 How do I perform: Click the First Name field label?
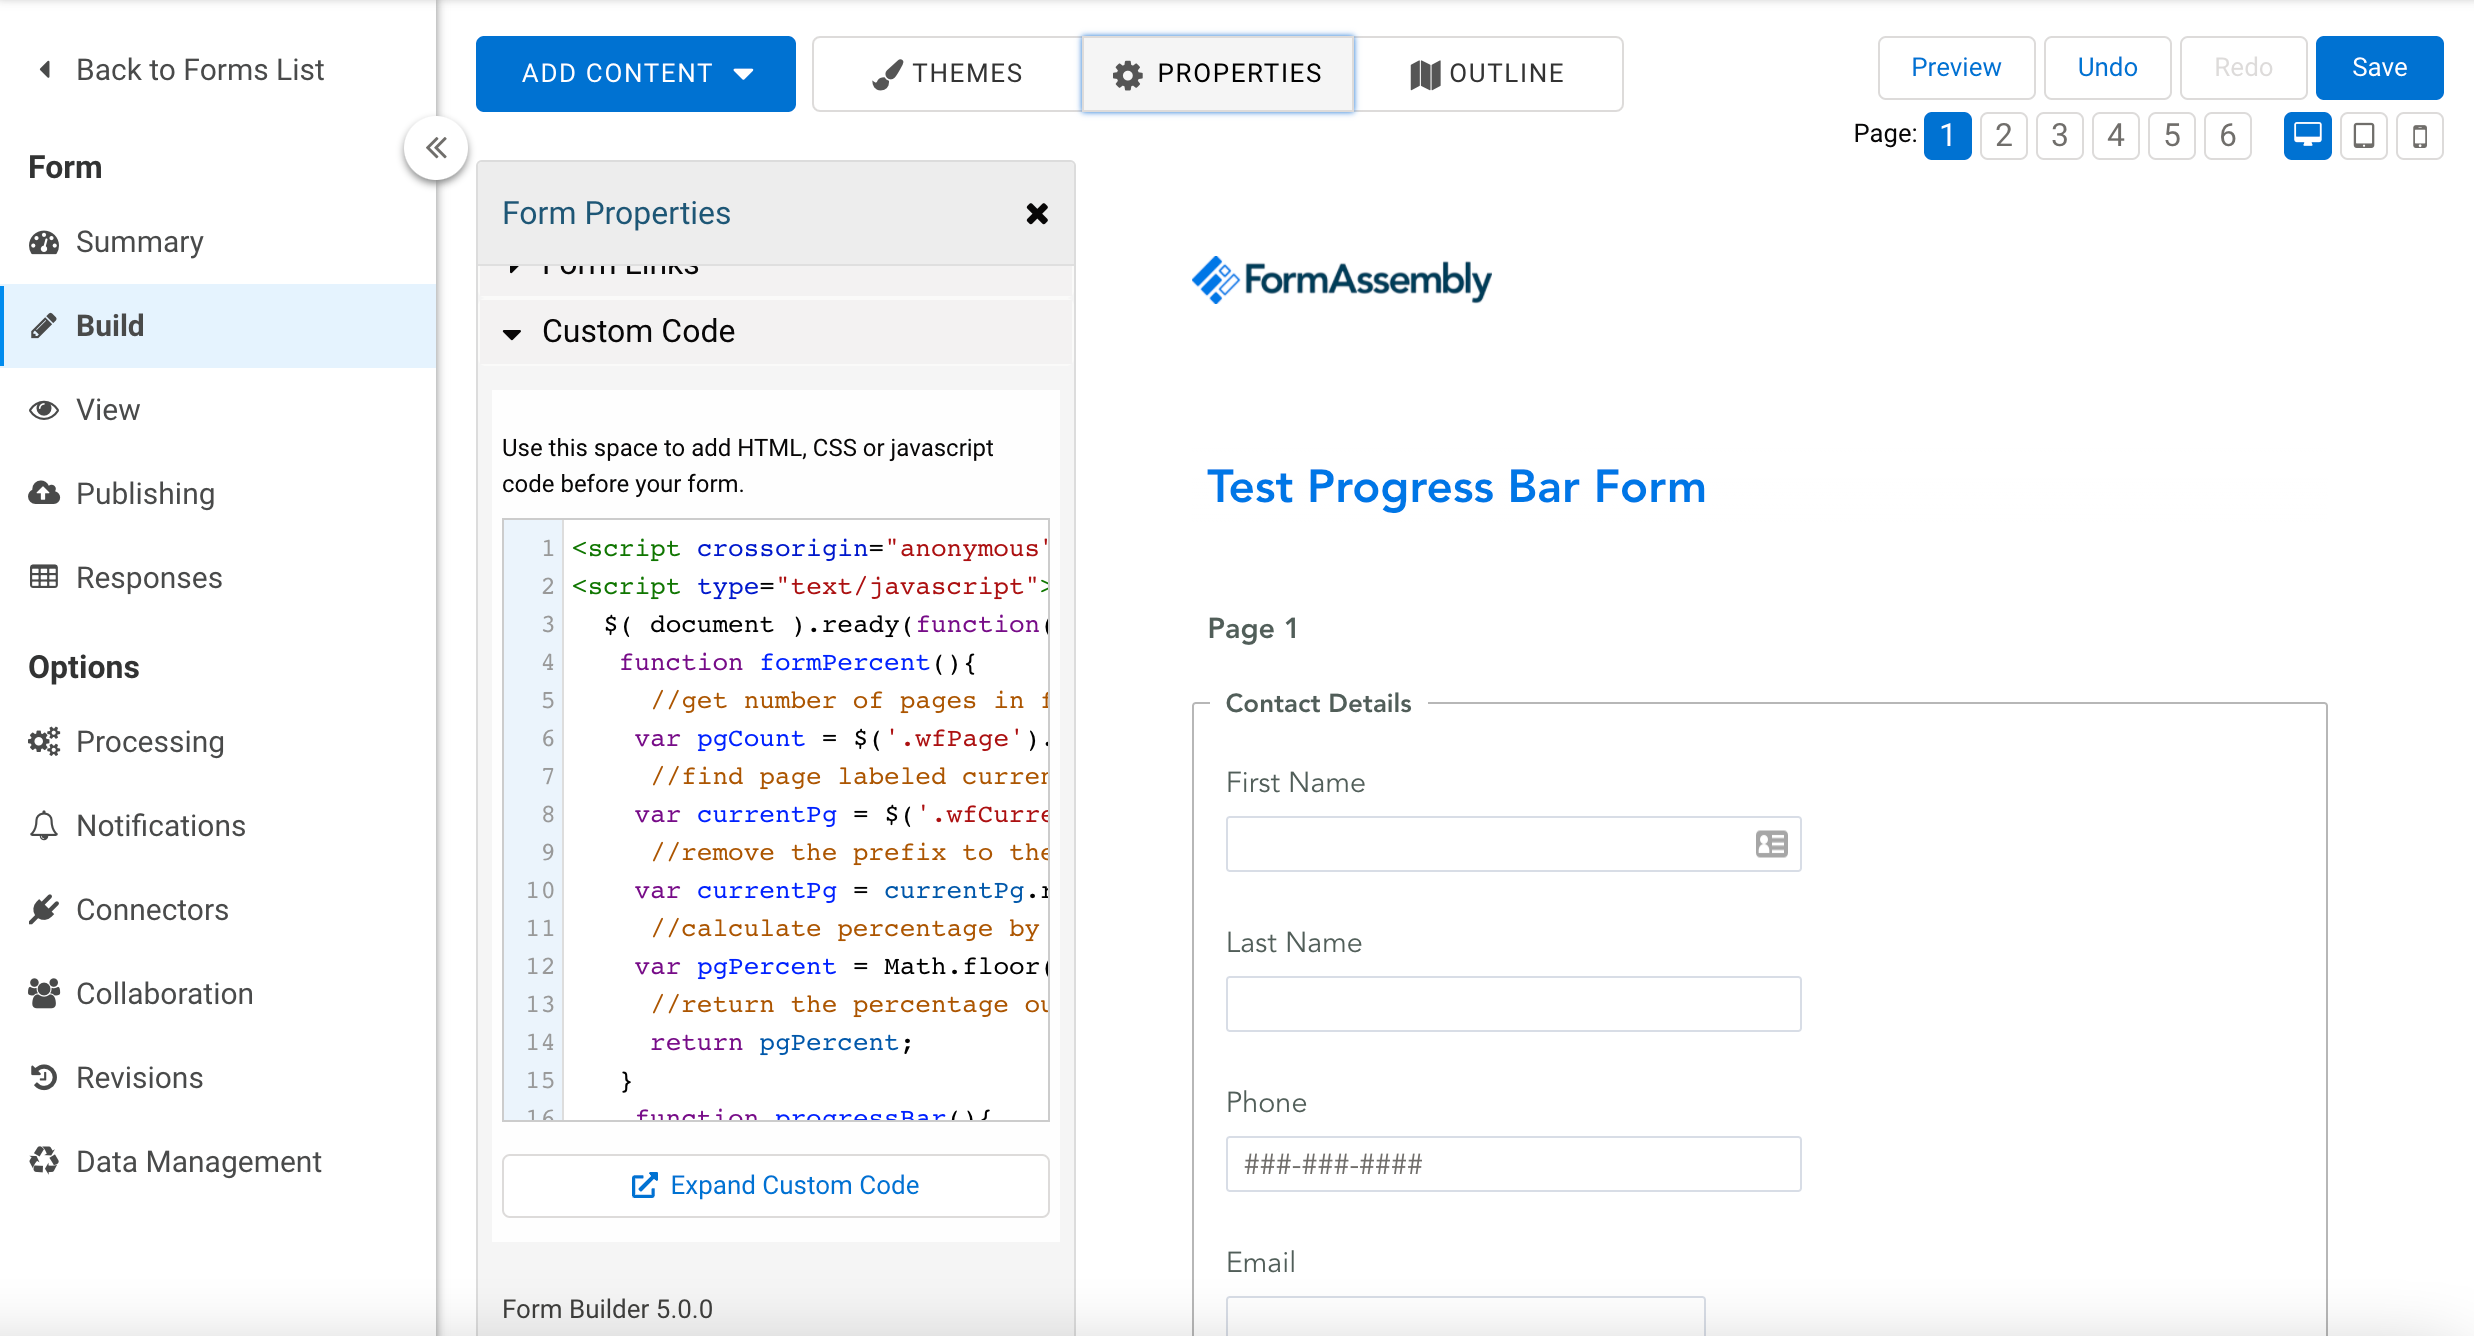(x=1296, y=783)
